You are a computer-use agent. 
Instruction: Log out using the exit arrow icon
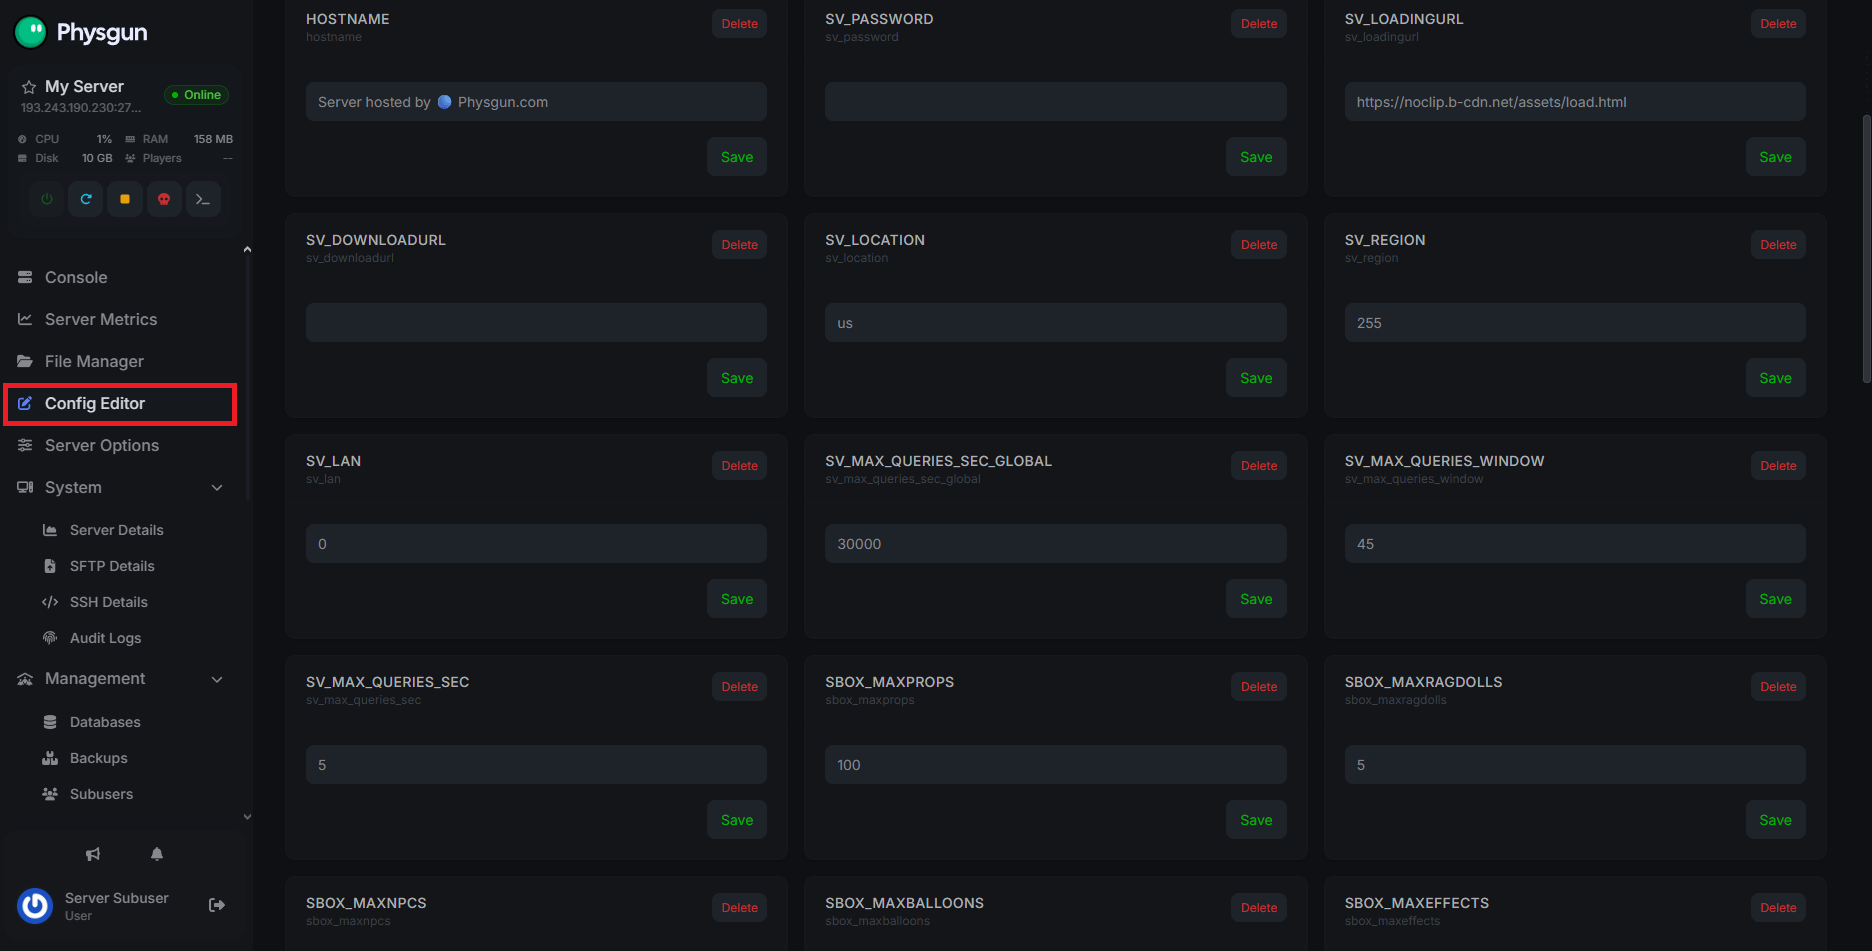pyautogui.click(x=217, y=905)
